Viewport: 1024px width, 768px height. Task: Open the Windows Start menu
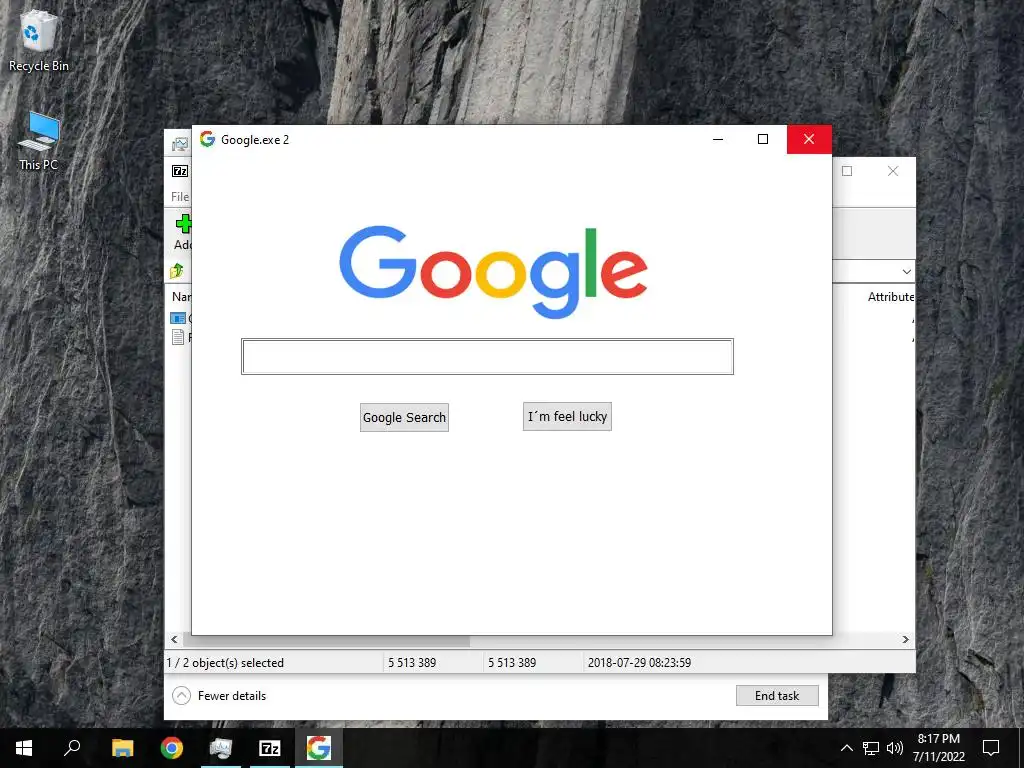[24, 748]
